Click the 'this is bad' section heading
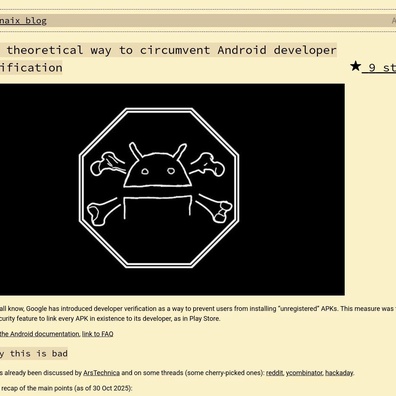396x396 pixels. [x=34, y=353]
